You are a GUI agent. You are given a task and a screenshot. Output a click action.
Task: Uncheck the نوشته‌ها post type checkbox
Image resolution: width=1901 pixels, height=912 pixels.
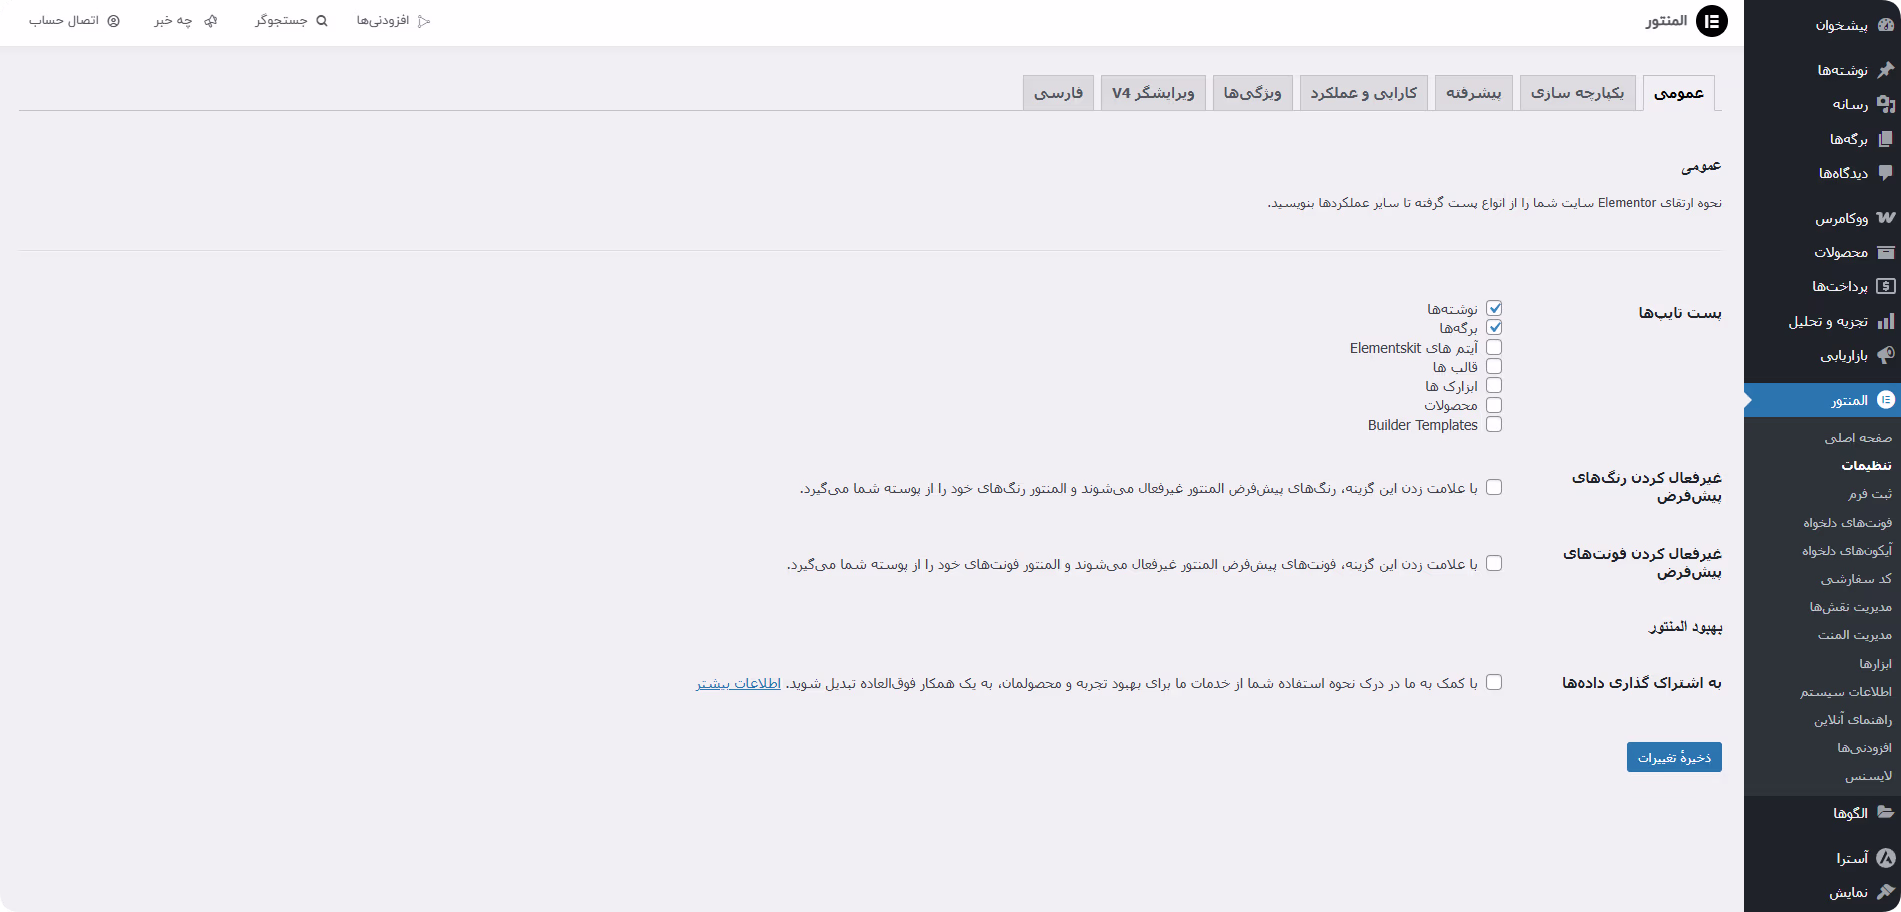[1494, 309]
